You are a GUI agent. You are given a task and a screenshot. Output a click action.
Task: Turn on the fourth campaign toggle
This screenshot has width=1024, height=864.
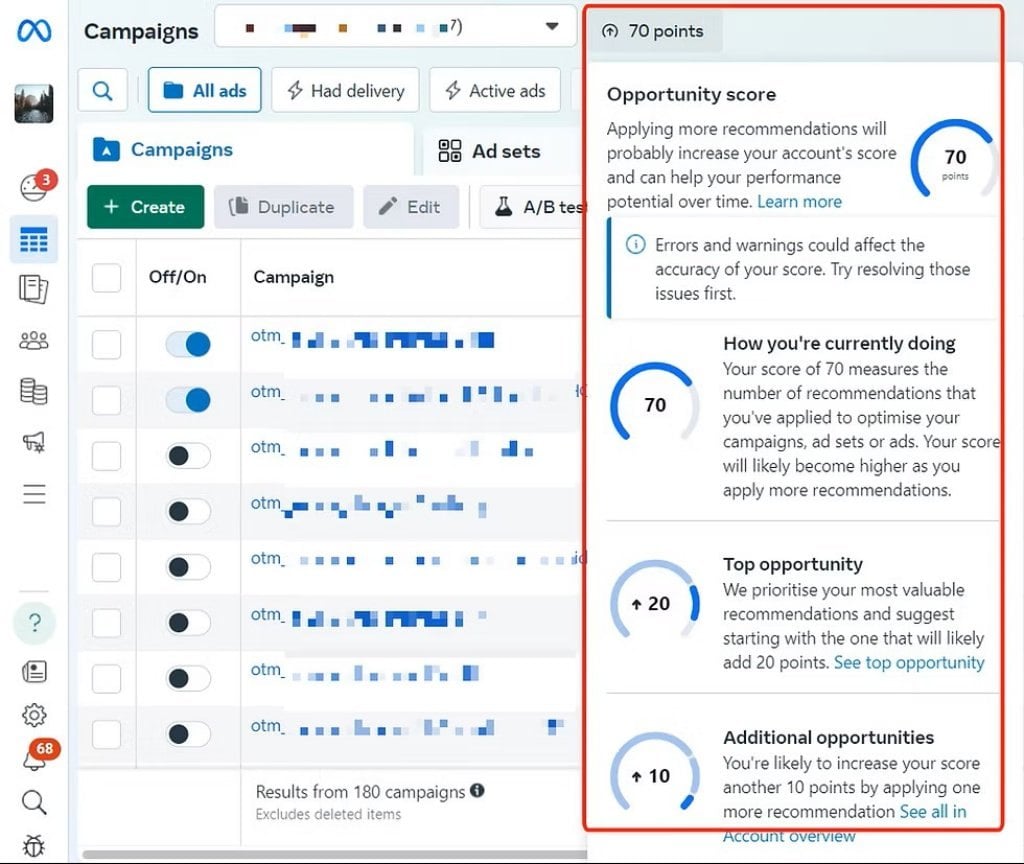tap(188, 511)
